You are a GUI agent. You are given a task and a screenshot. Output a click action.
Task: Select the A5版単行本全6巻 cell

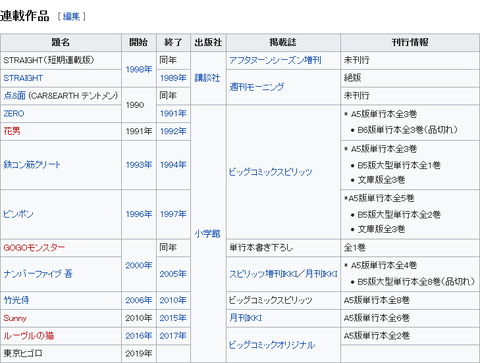coord(410,318)
